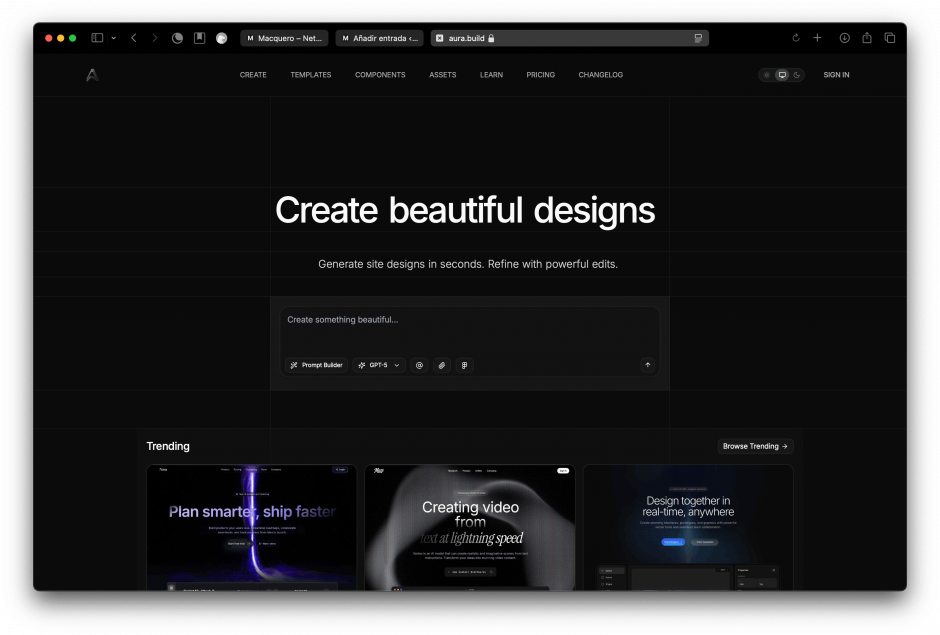Expand the Safari sidebar options chevron
Image resolution: width=940 pixels, height=635 pixels.
(x=114, y=38)
